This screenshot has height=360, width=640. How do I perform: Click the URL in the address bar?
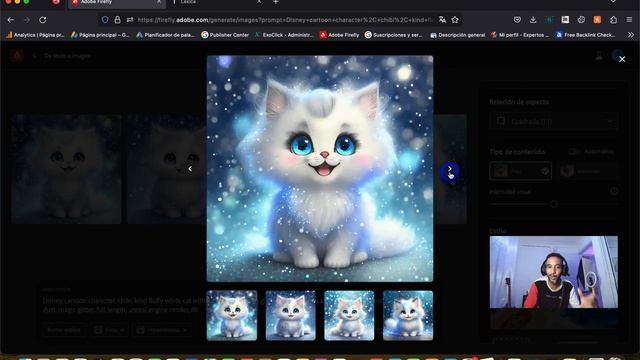coord(285,20)
